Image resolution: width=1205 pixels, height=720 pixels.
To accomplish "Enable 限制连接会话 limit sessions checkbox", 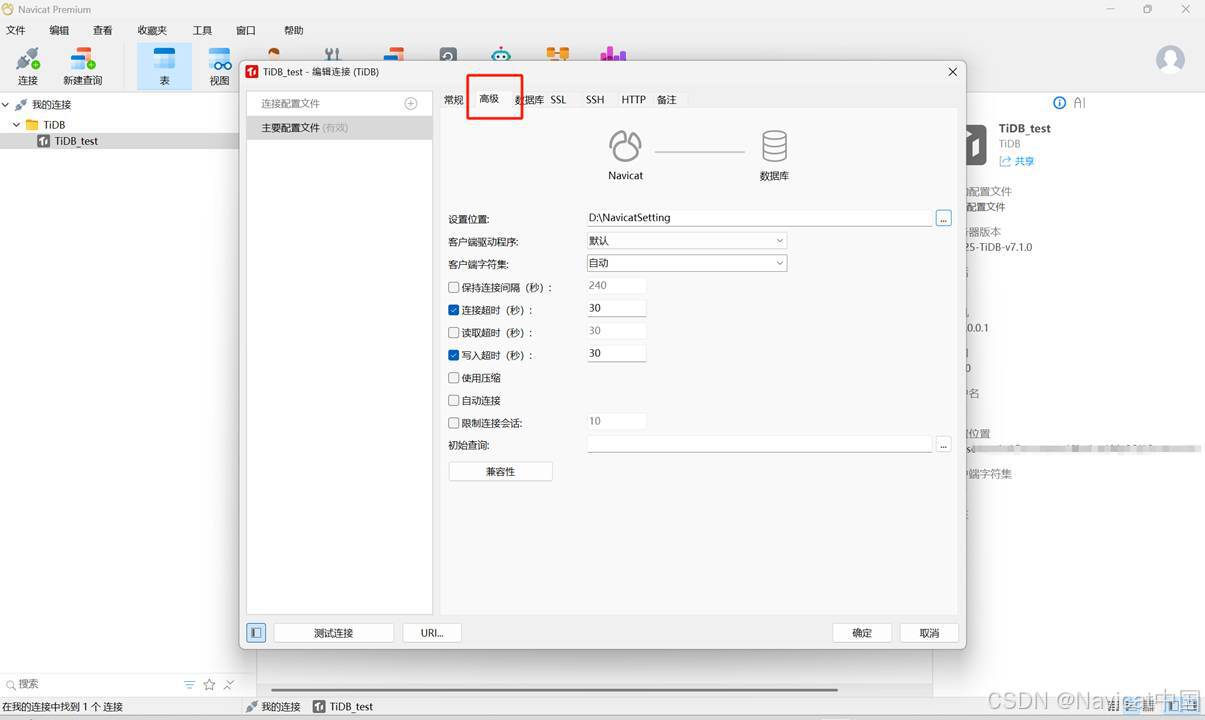I will pyautogui.click(x=454, y=423).
